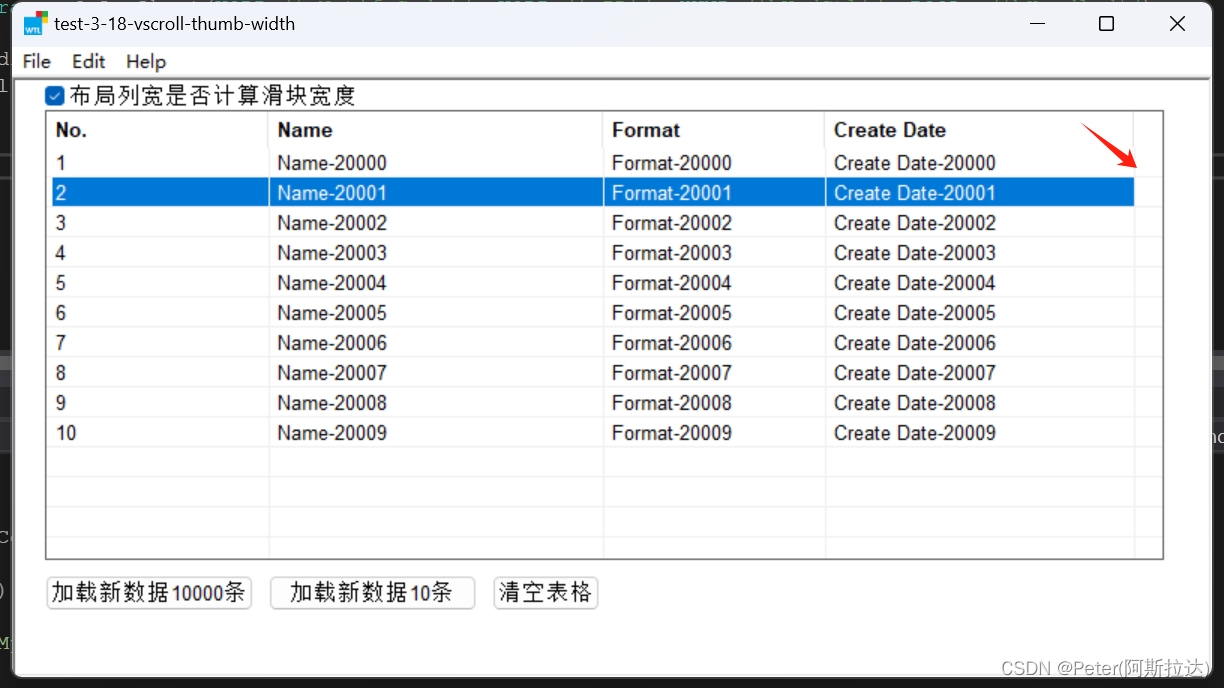Viewport: 1224px width, 688px height.
Task: Click cell Format-20001
Action: click(x=714, y=193)
